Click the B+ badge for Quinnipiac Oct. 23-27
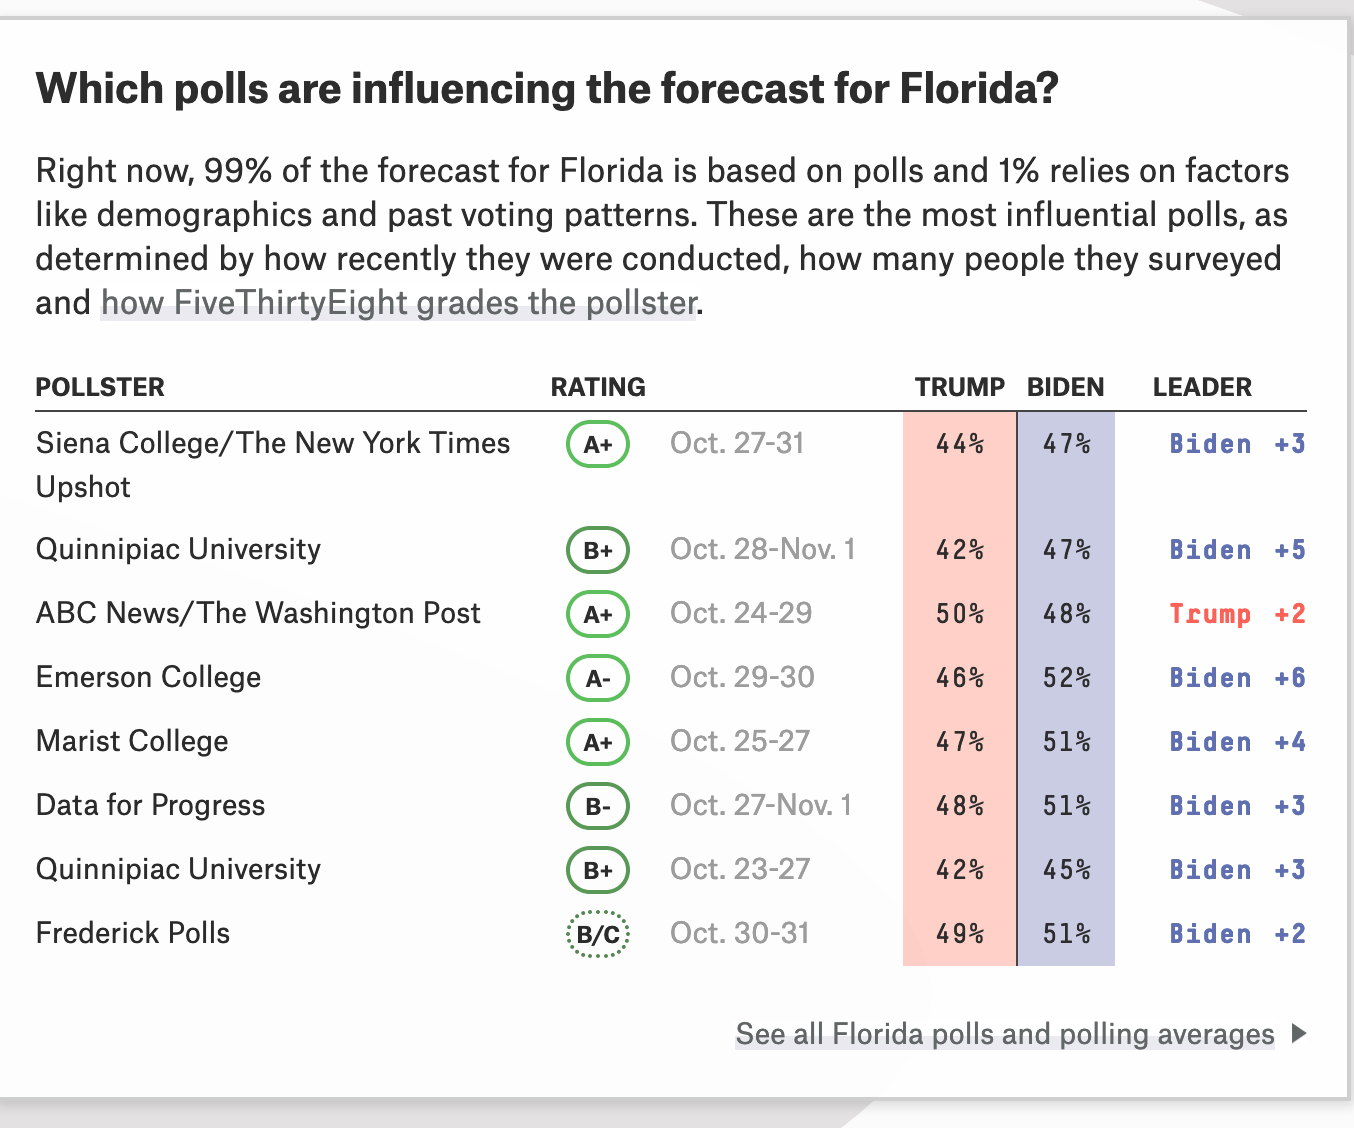1354x1128 pixels. 598,870
